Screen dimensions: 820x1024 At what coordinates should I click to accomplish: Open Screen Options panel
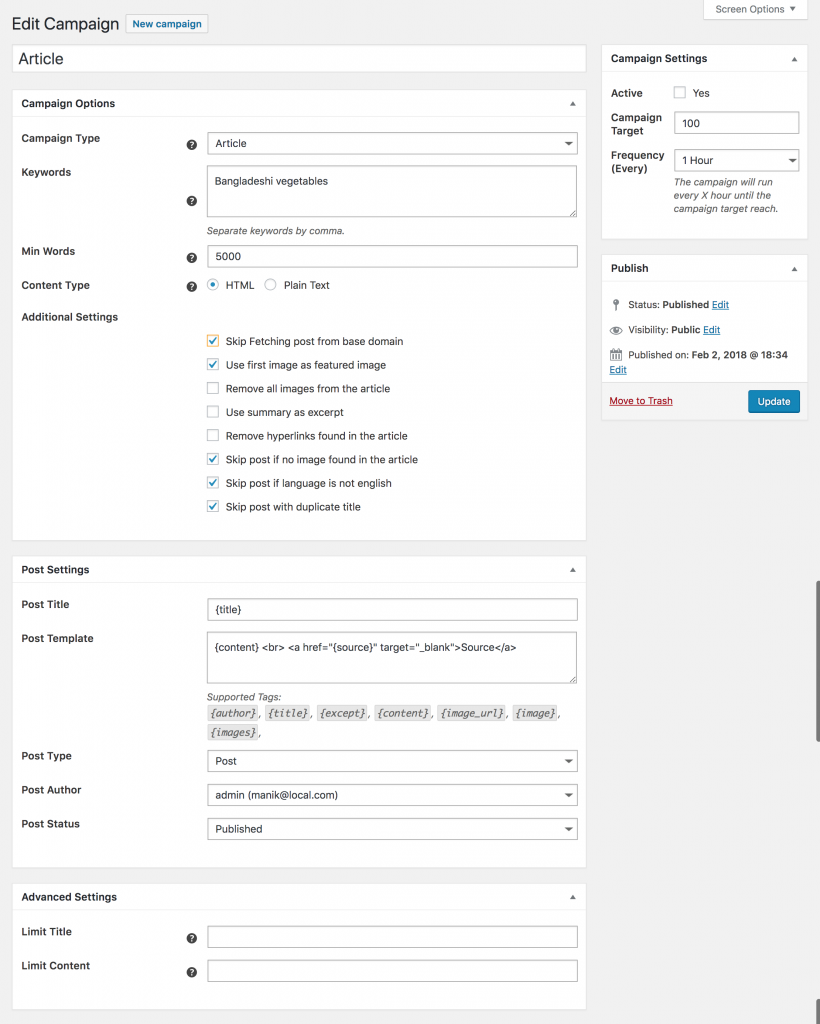(755, 9)
